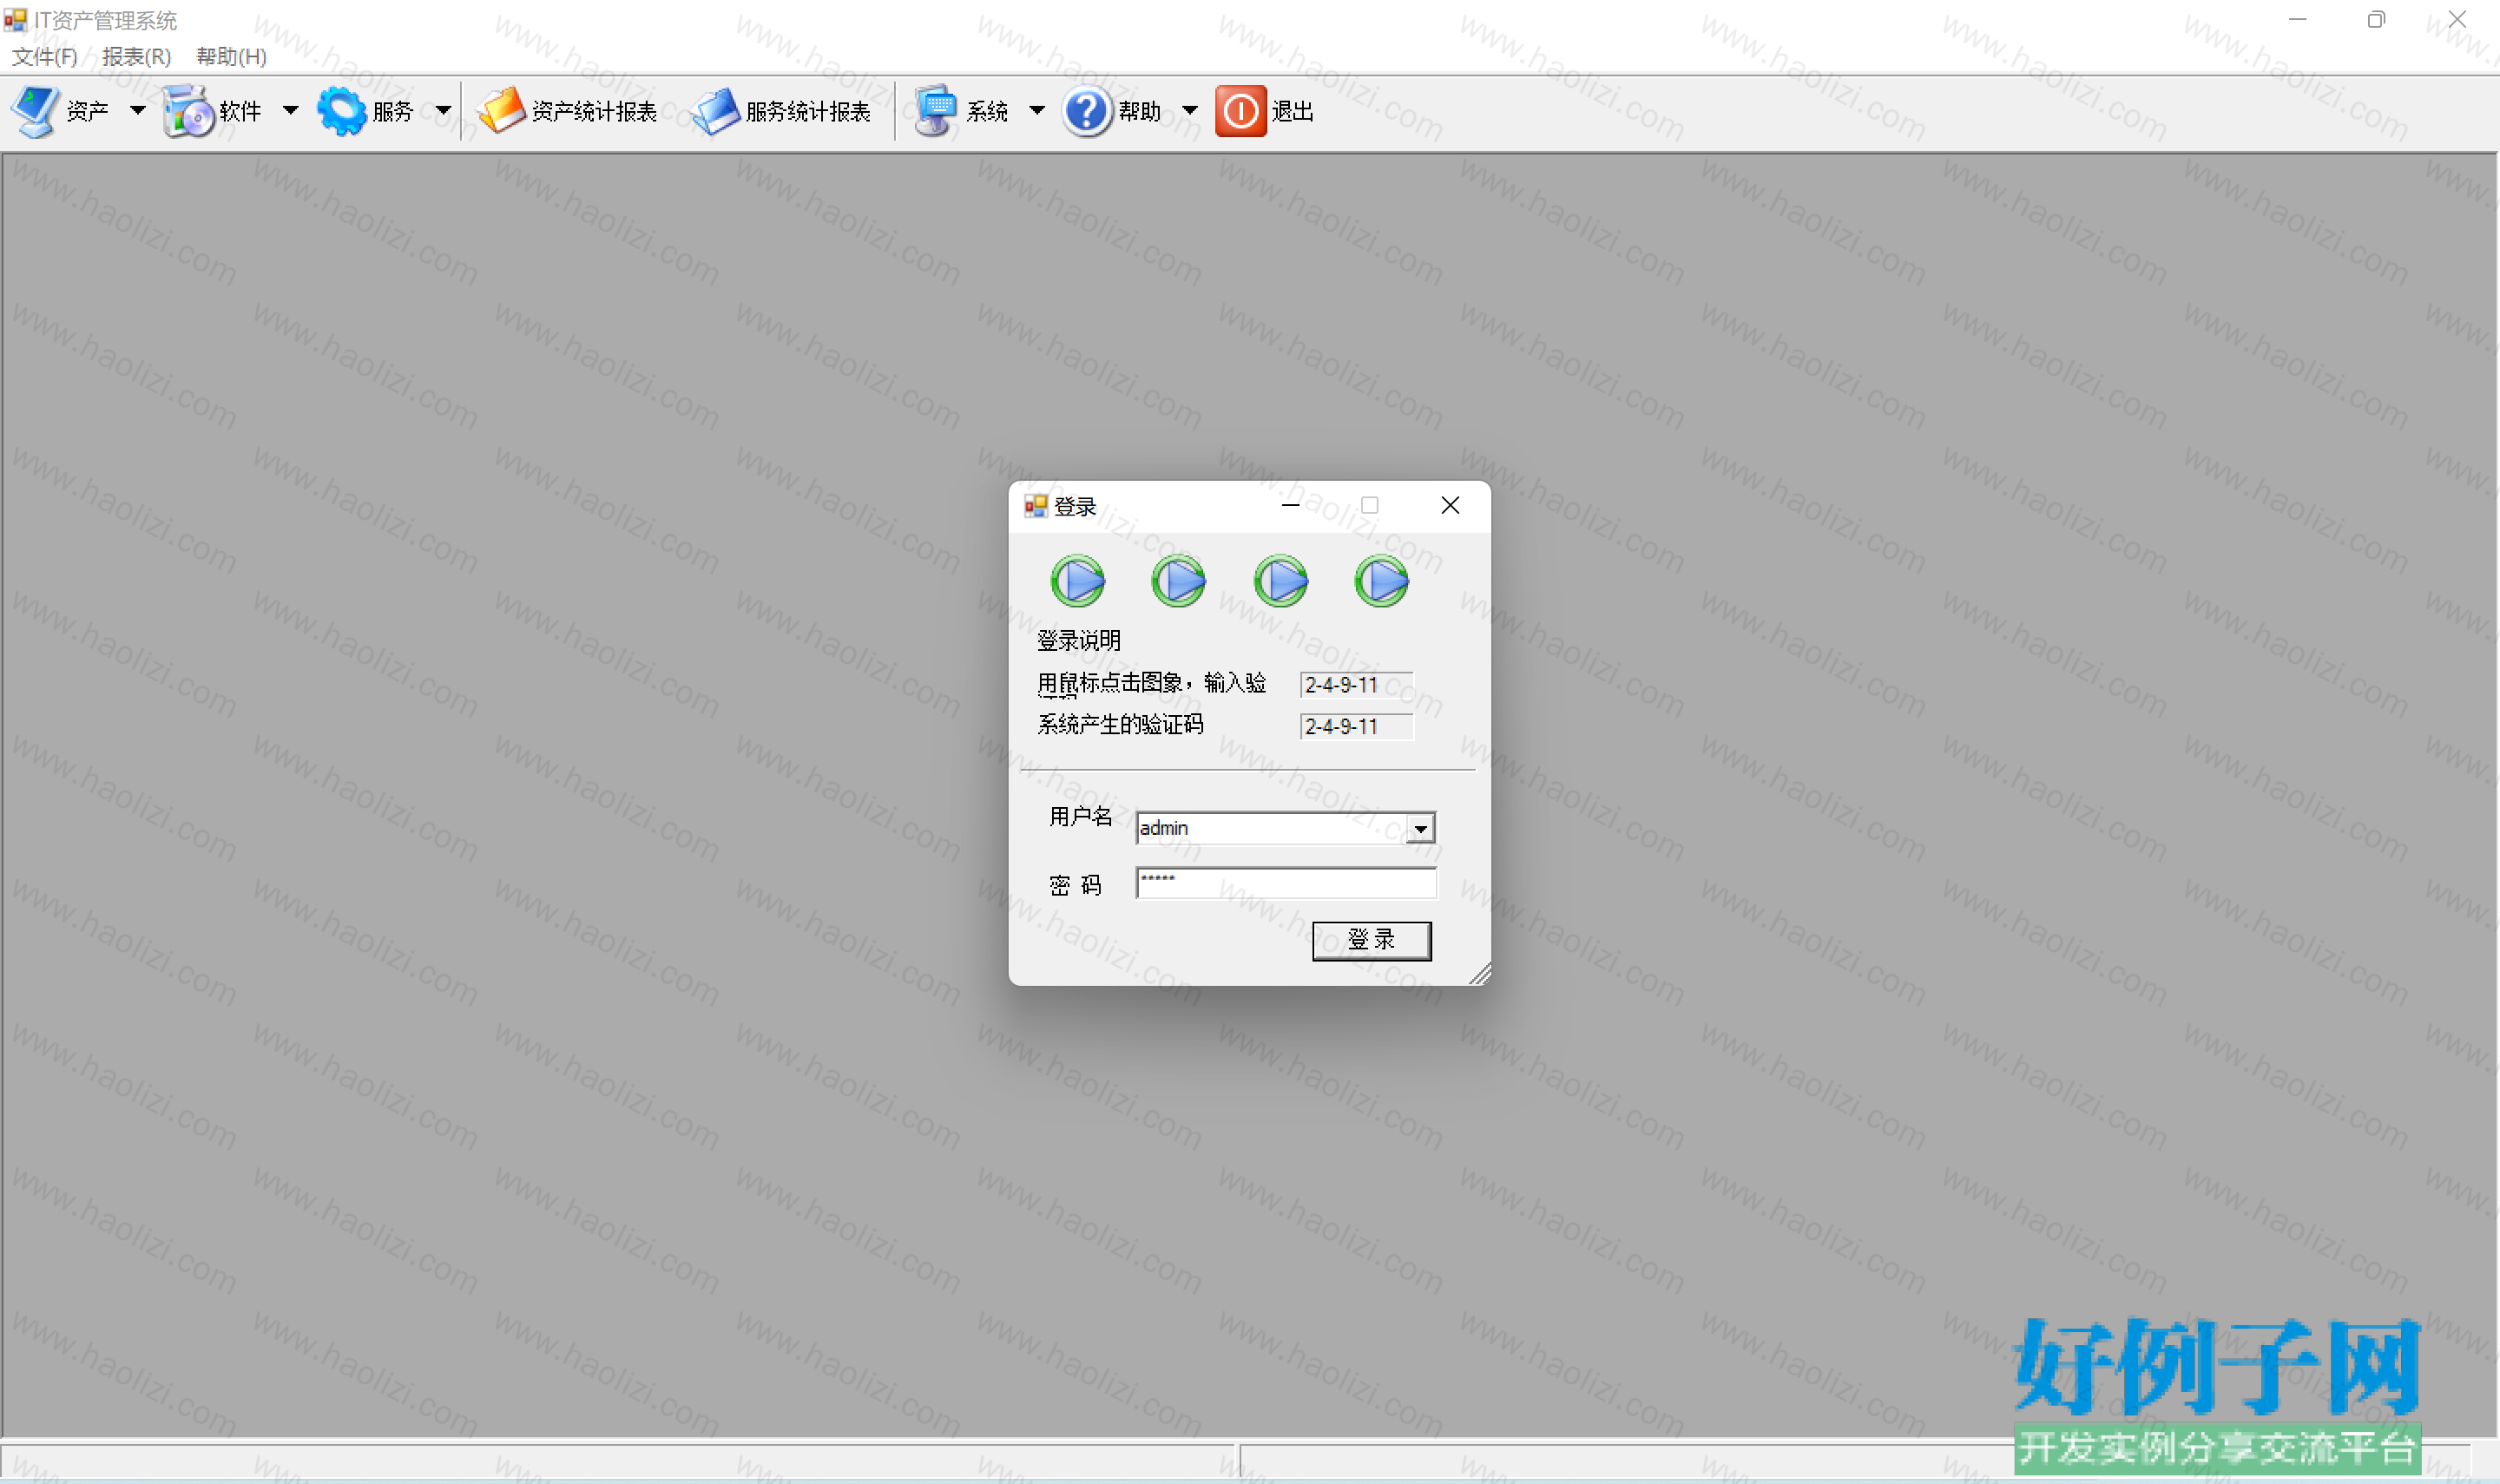Expand the 服务 dropdown arrow
2500x1484 pixels.
coord(443,111)
